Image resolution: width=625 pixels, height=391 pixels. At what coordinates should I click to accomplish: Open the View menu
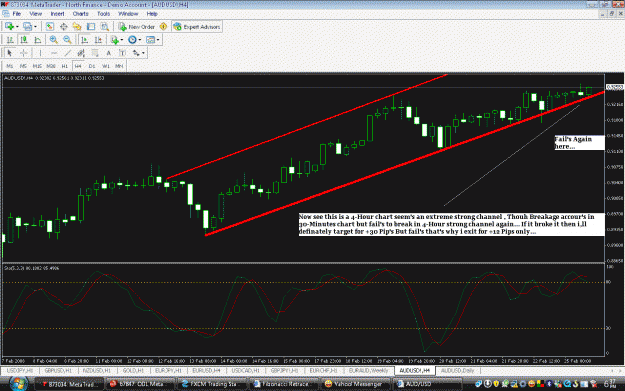click(x=35, y=14)
